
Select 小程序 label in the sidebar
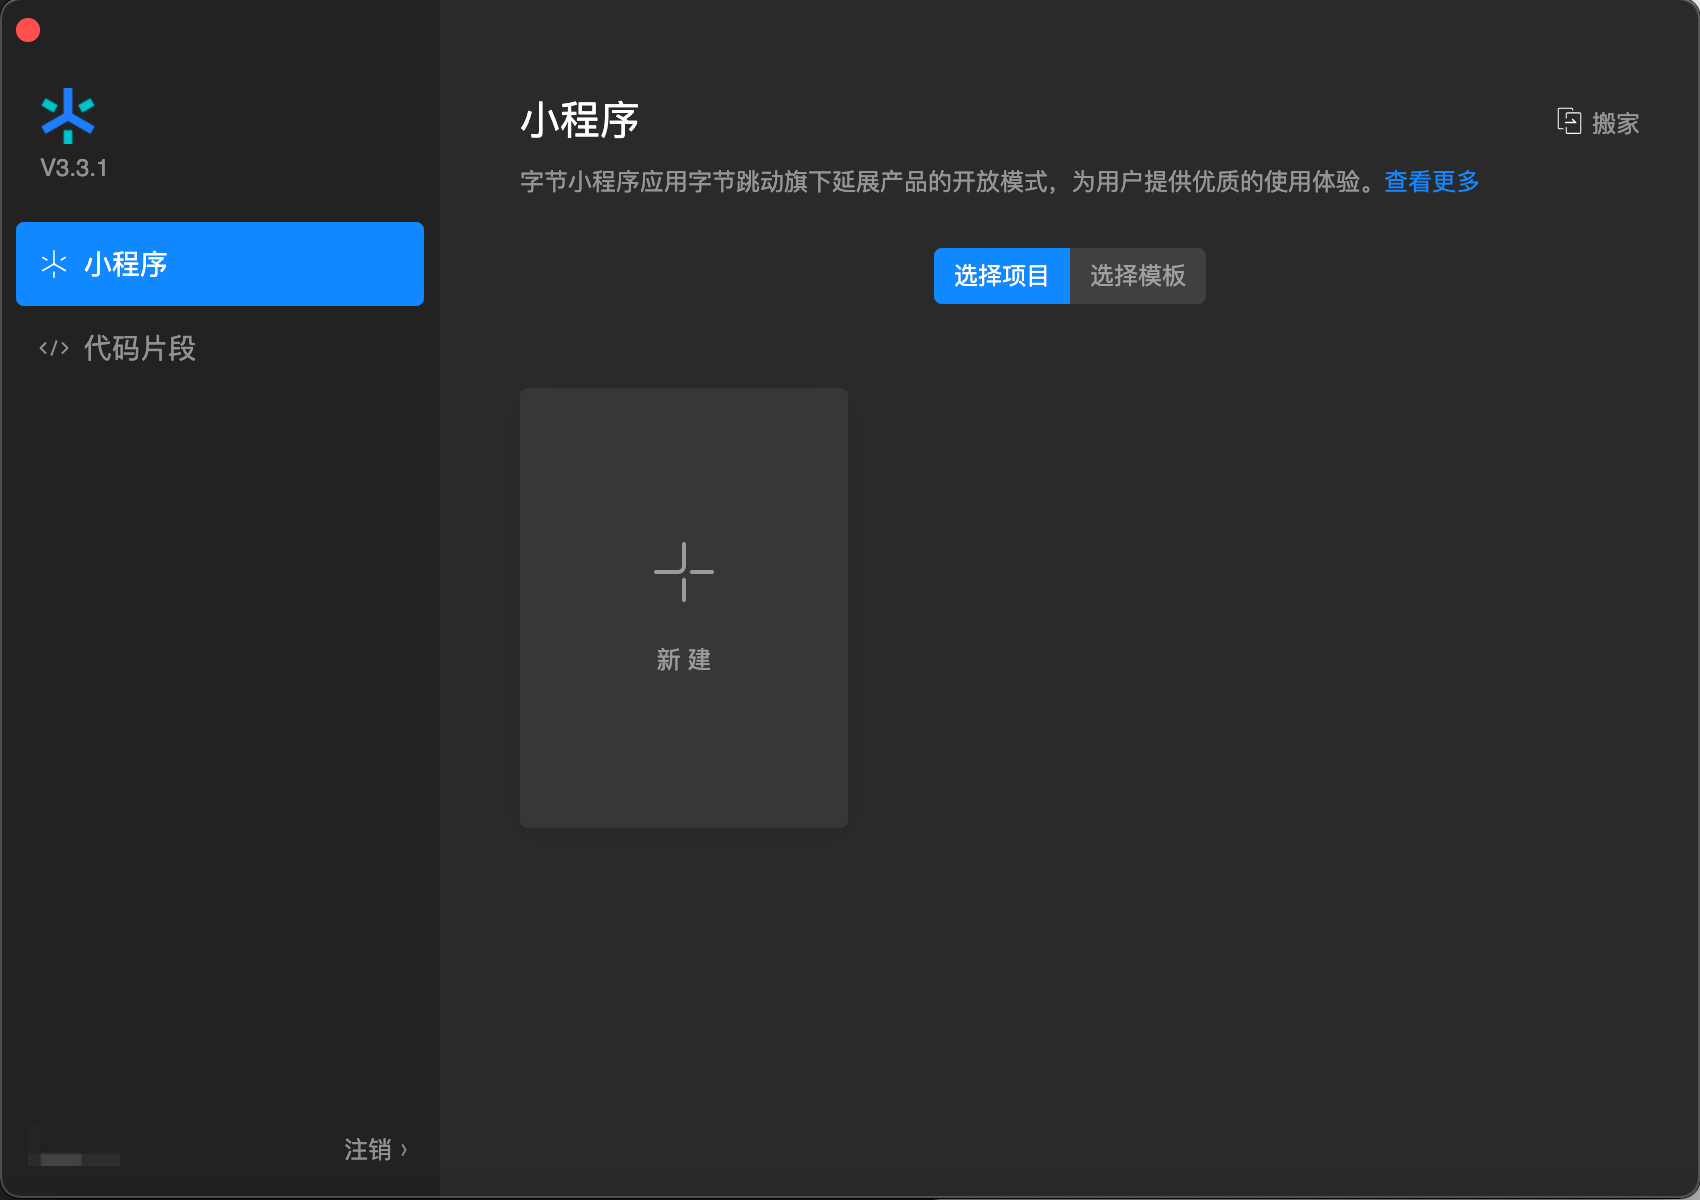click(126, 264)
